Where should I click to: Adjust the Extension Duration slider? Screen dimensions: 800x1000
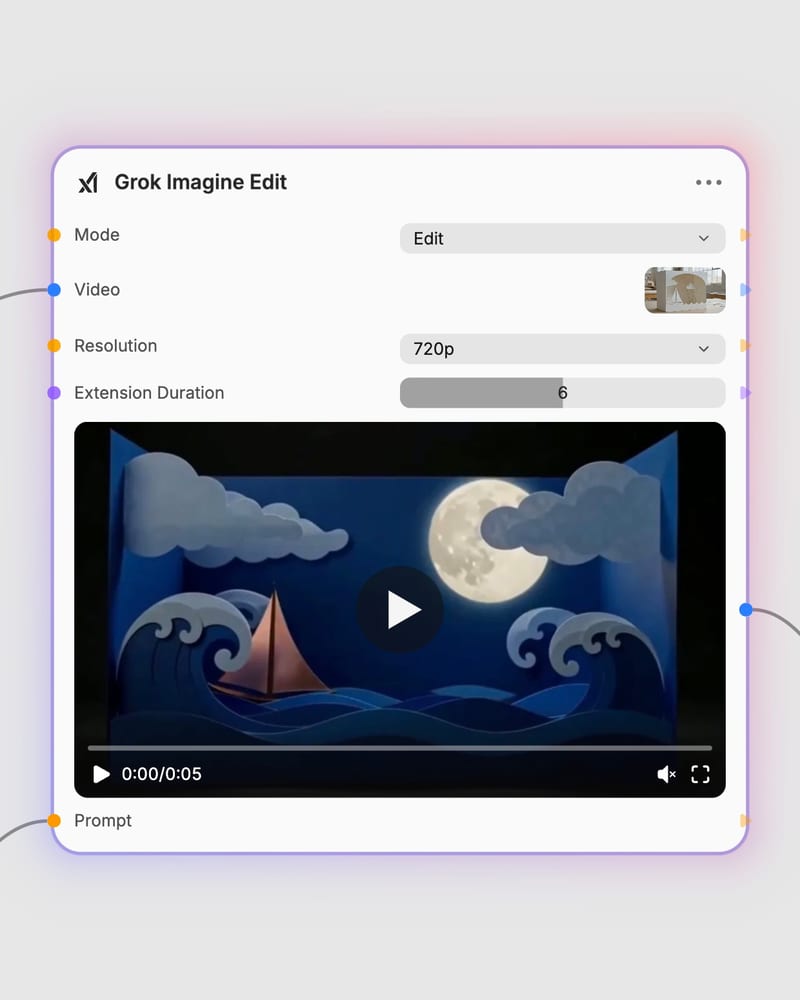562,393
